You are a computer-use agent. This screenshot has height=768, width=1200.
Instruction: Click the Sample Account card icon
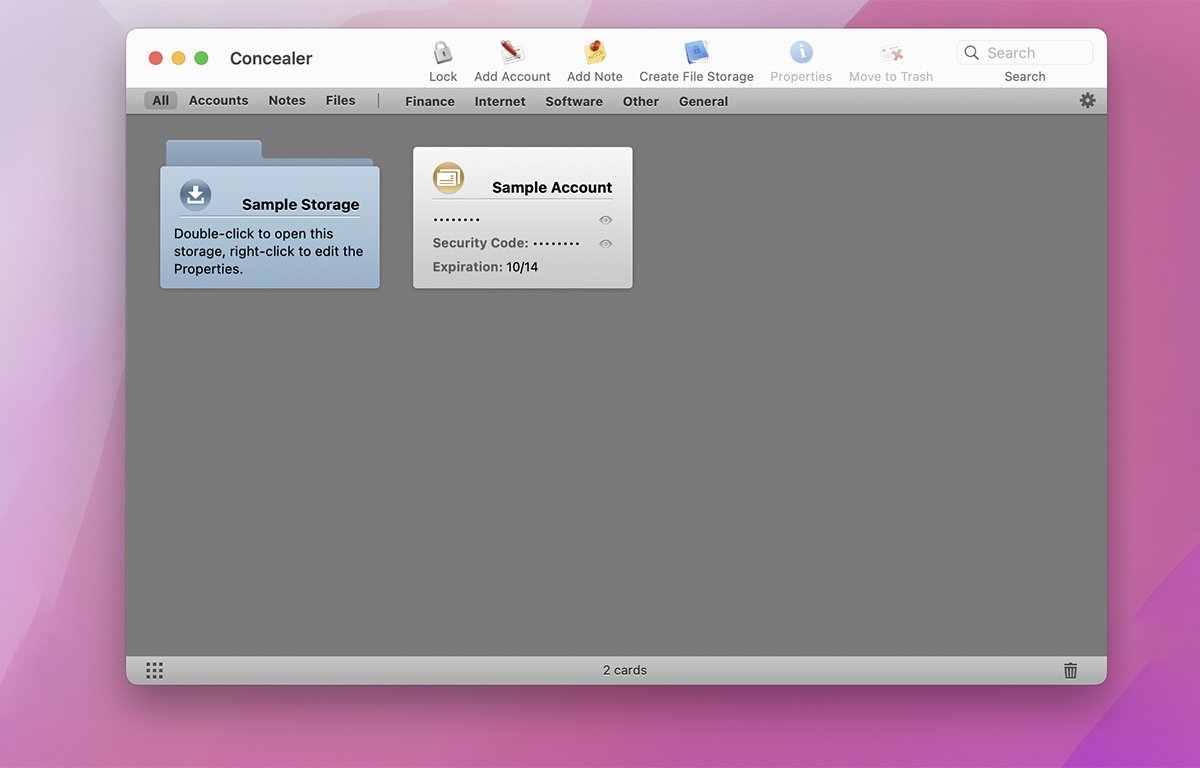tap(448, 178)
